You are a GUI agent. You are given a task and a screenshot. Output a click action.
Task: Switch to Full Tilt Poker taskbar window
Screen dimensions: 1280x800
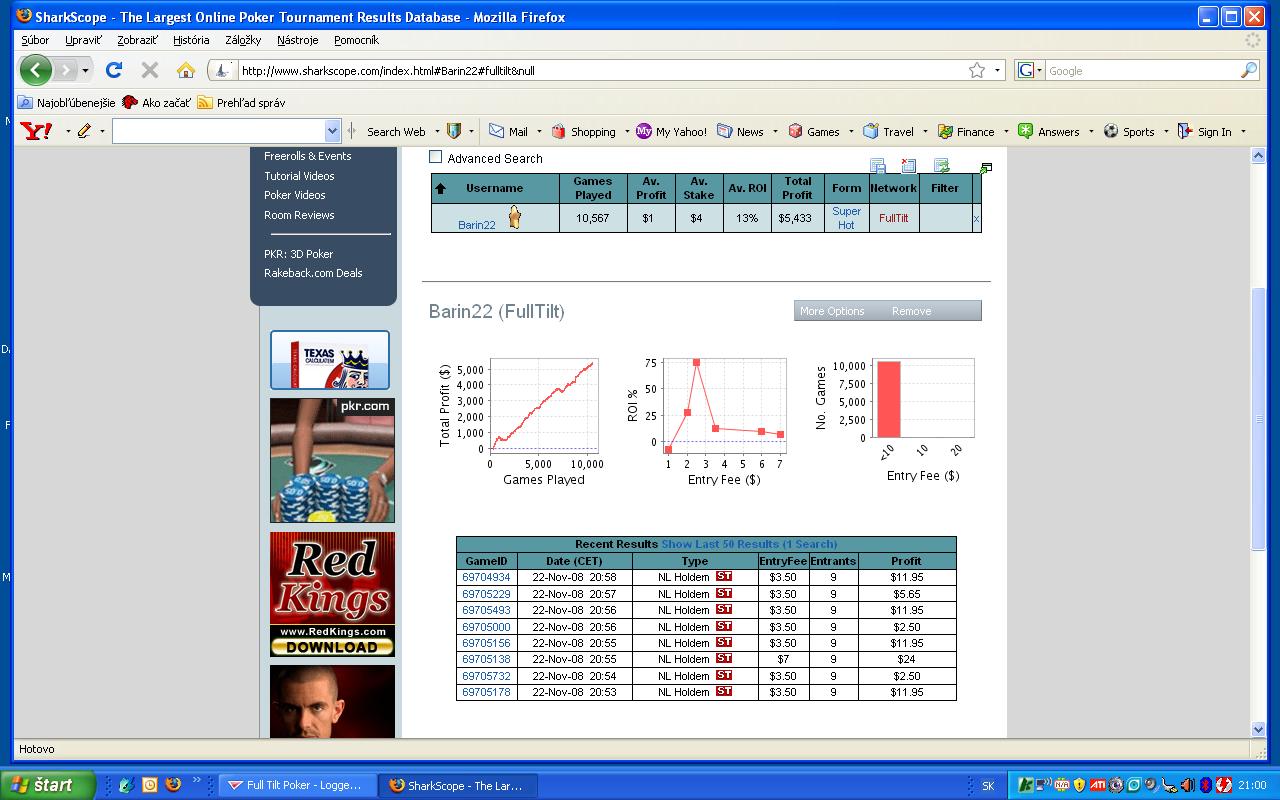[298, 785]
